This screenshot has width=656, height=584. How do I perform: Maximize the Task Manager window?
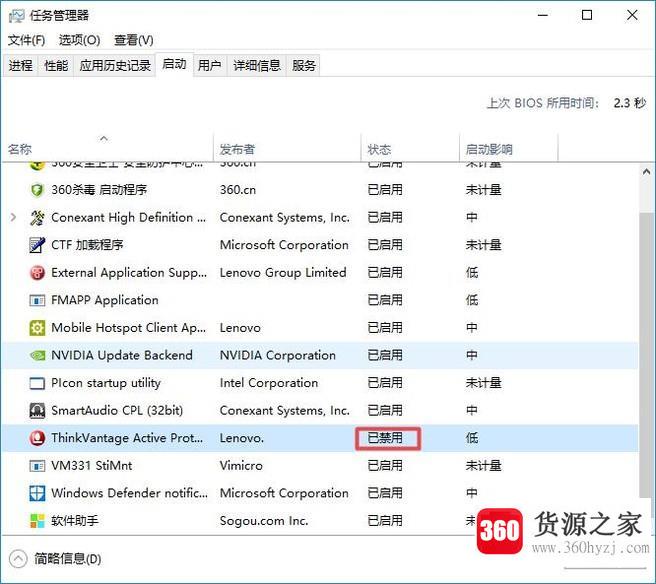coord(587,15)
